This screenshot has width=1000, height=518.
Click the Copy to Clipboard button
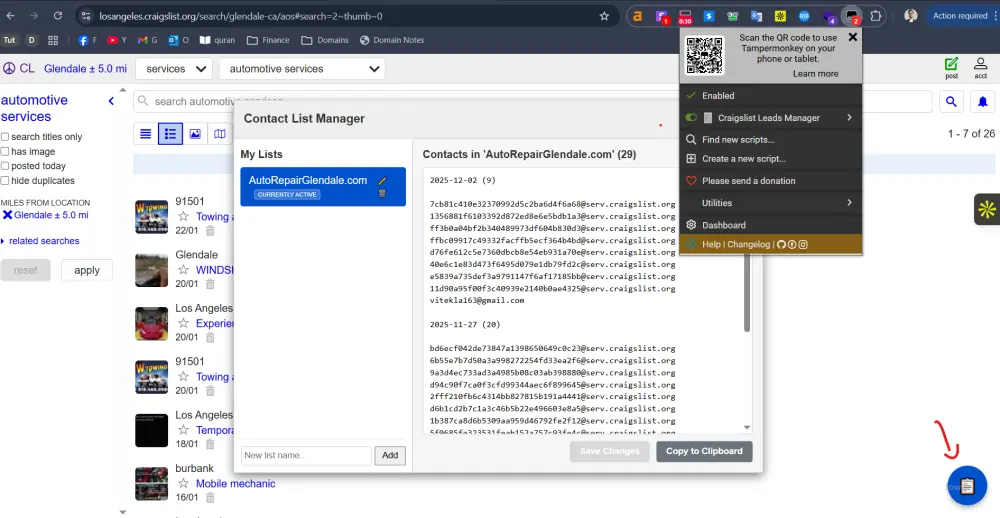pos(704,451)
